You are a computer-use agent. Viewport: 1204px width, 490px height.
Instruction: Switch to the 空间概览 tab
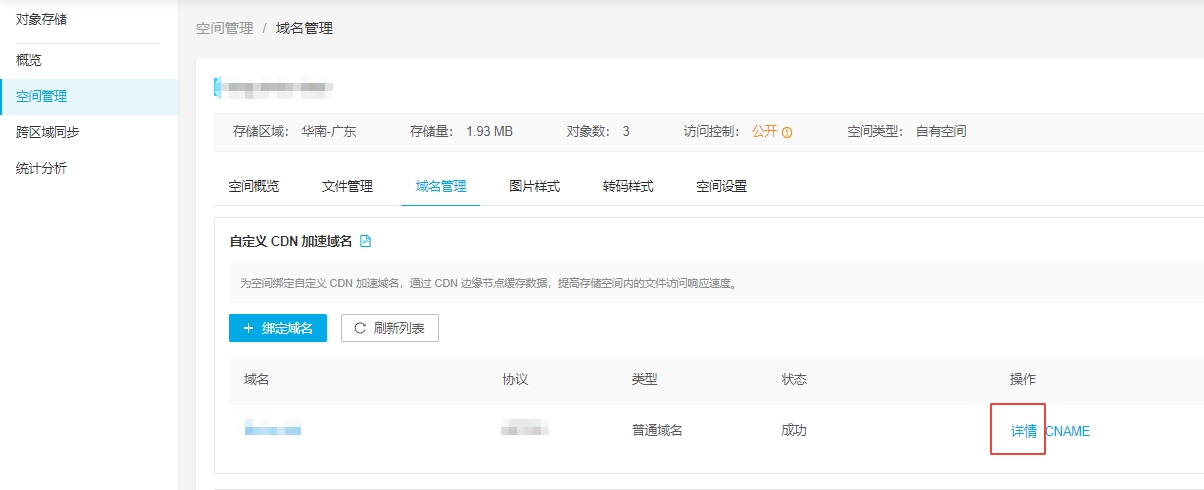click(254, 186)
